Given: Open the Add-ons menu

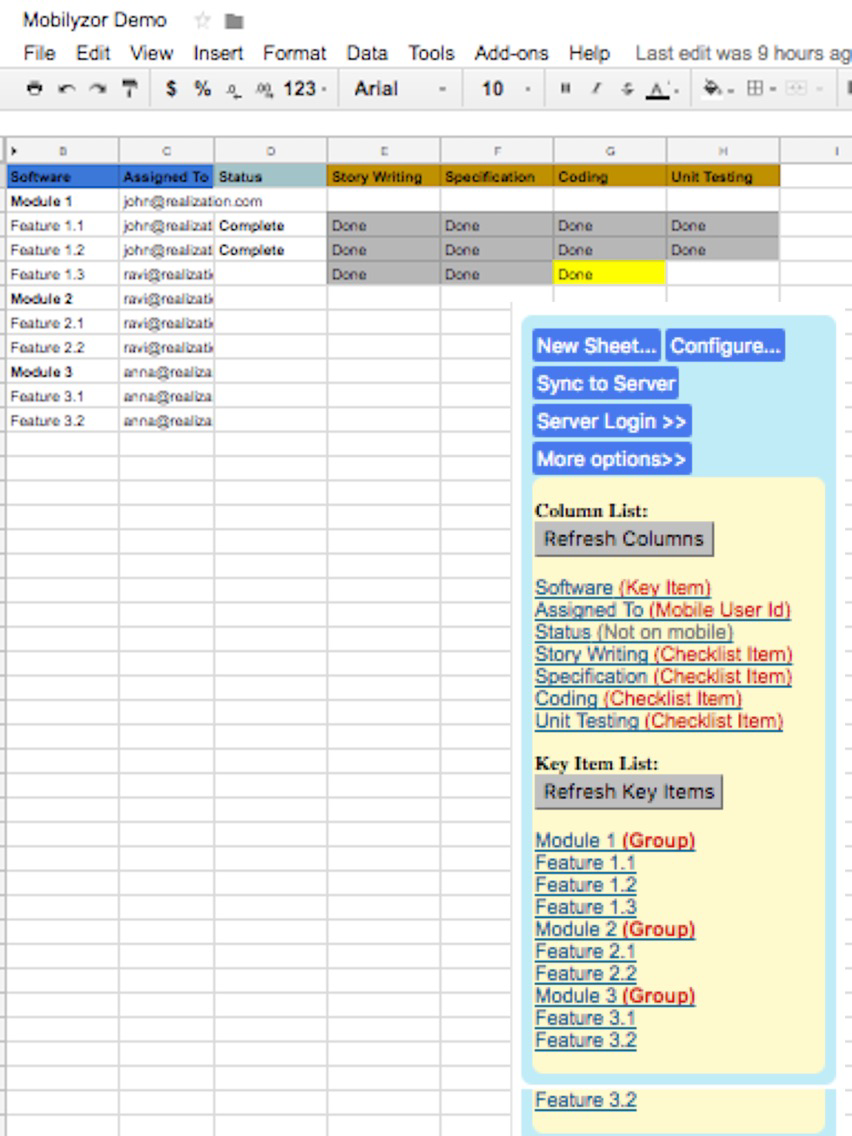Looking at the screenshot, I should point(511,54).
